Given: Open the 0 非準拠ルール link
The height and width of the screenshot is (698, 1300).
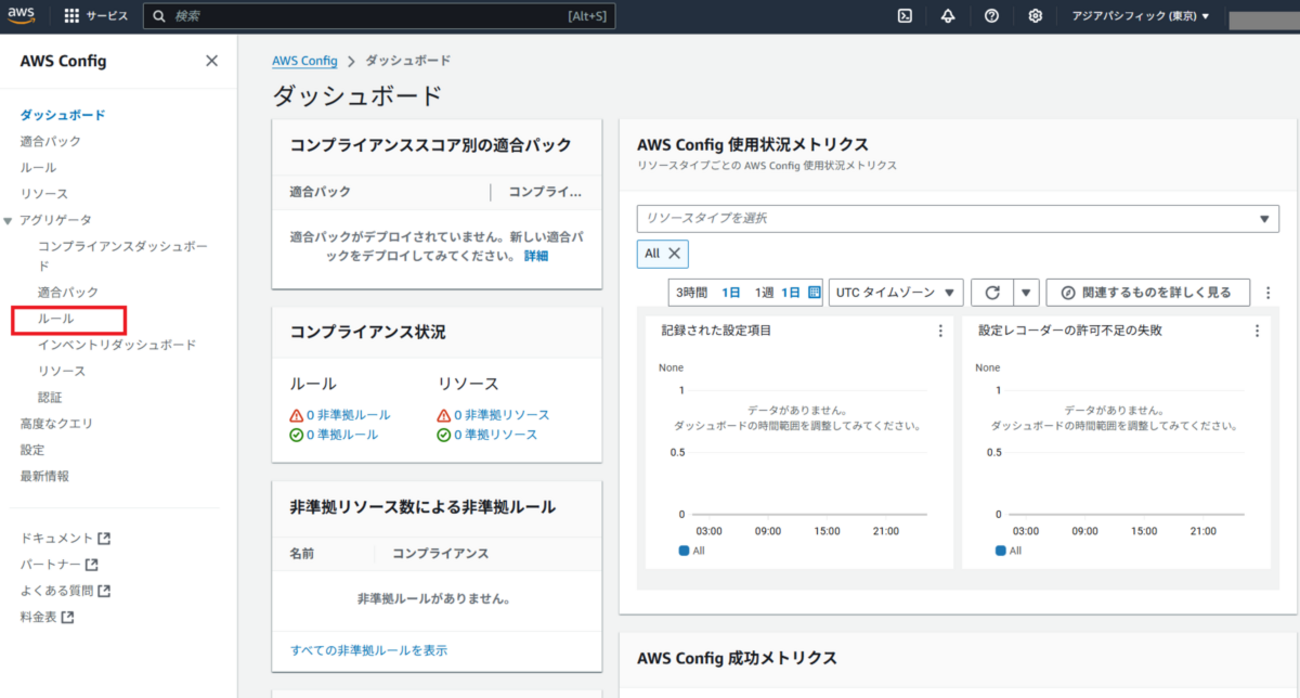Looking at the screenshot, I should 348,414.
